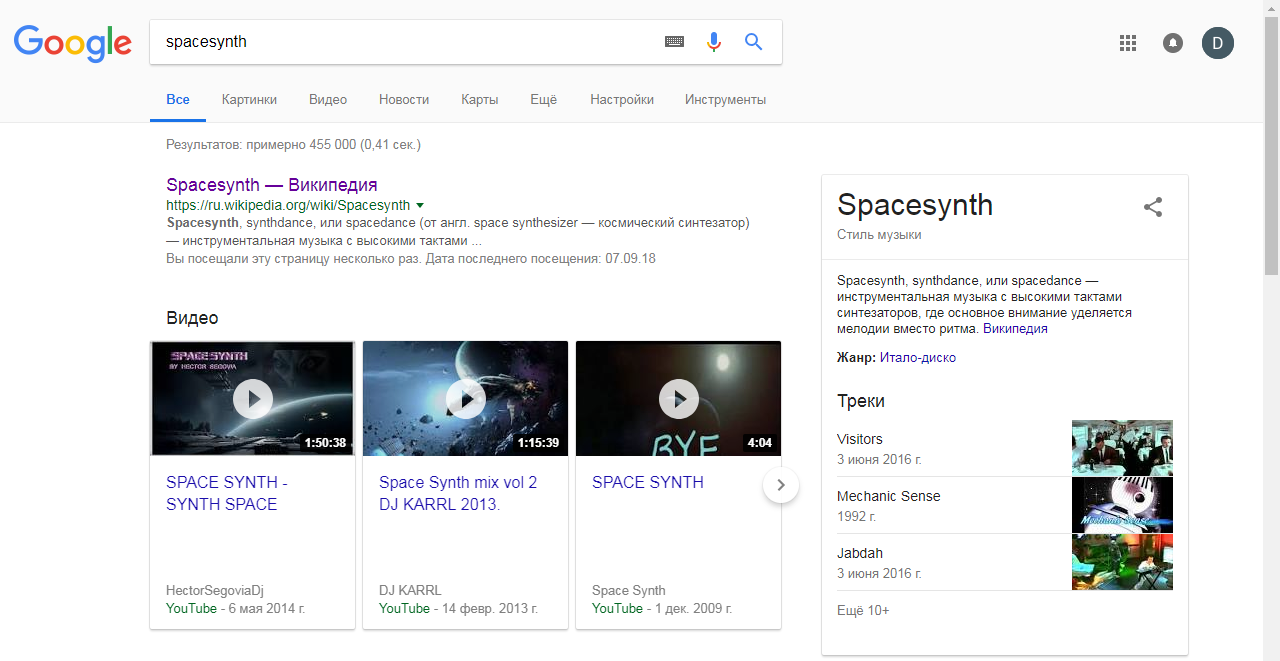
Task: Switch to the Картинки tab
Action: 250,100
